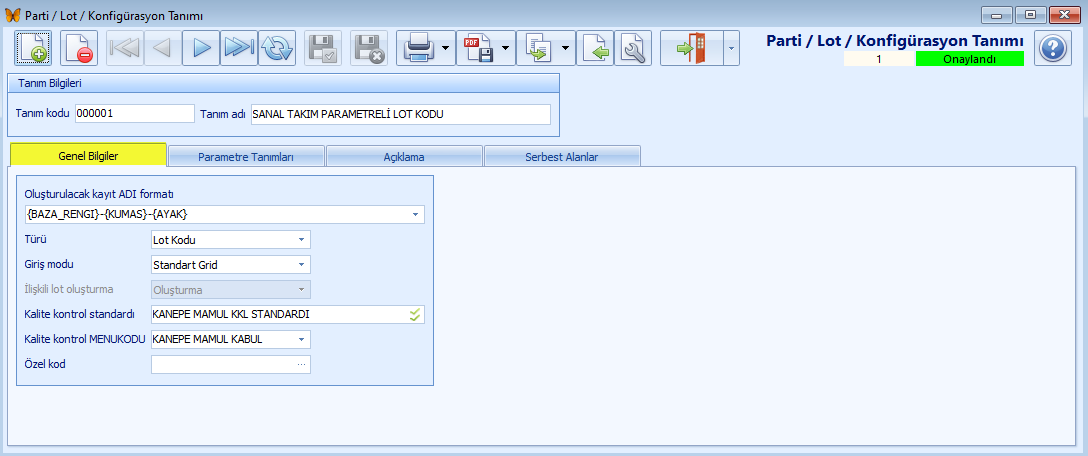1088x456 pixels.
Task: Click the wrench settings icon
Action: [632, 48]
